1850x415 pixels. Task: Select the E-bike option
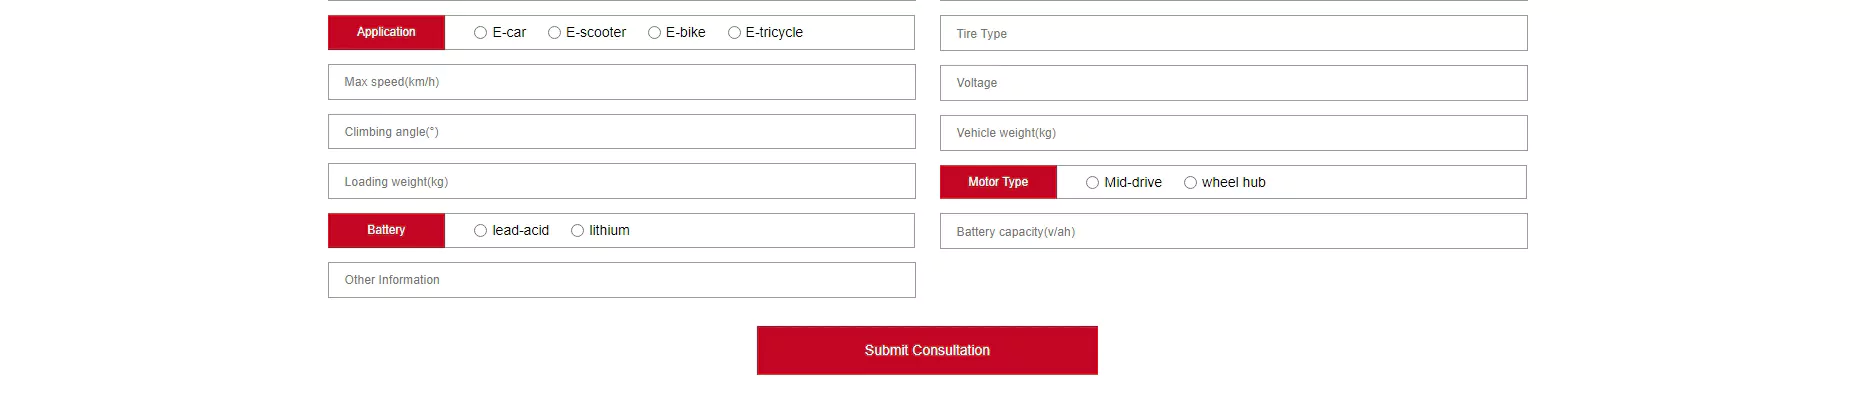tap(654, 33)
